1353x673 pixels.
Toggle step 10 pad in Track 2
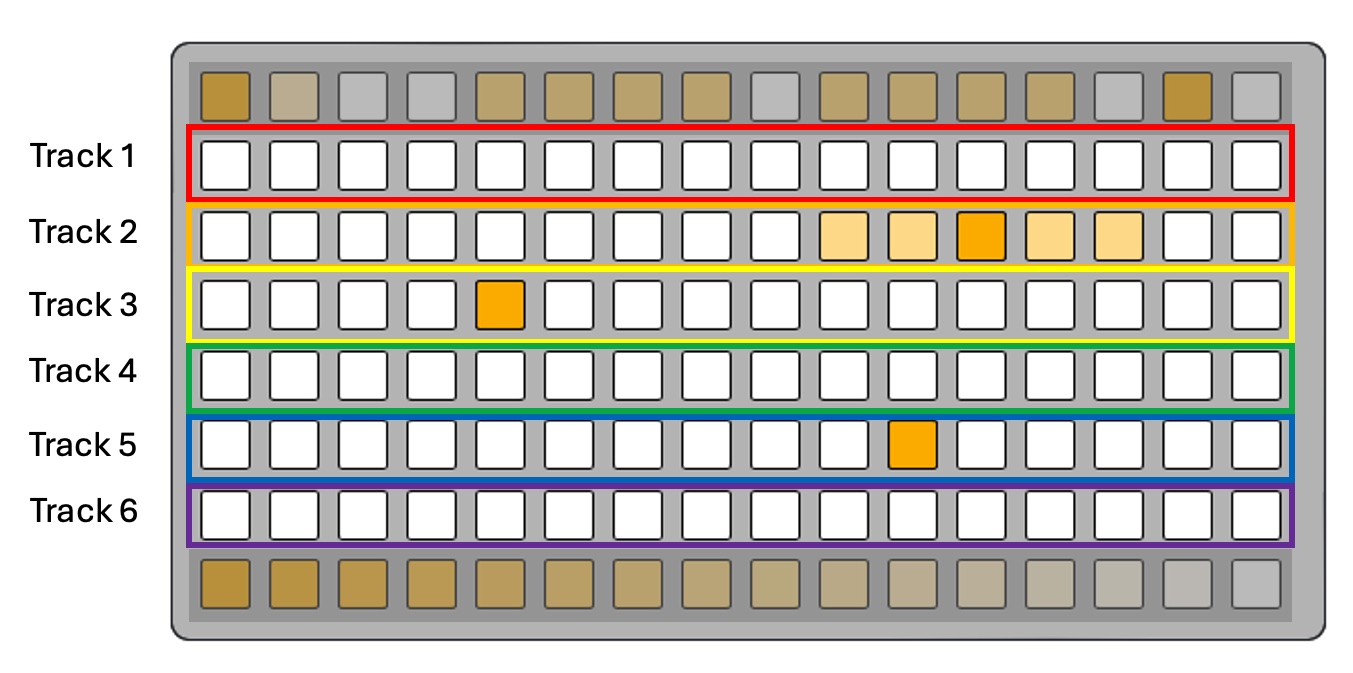(844, 236)
